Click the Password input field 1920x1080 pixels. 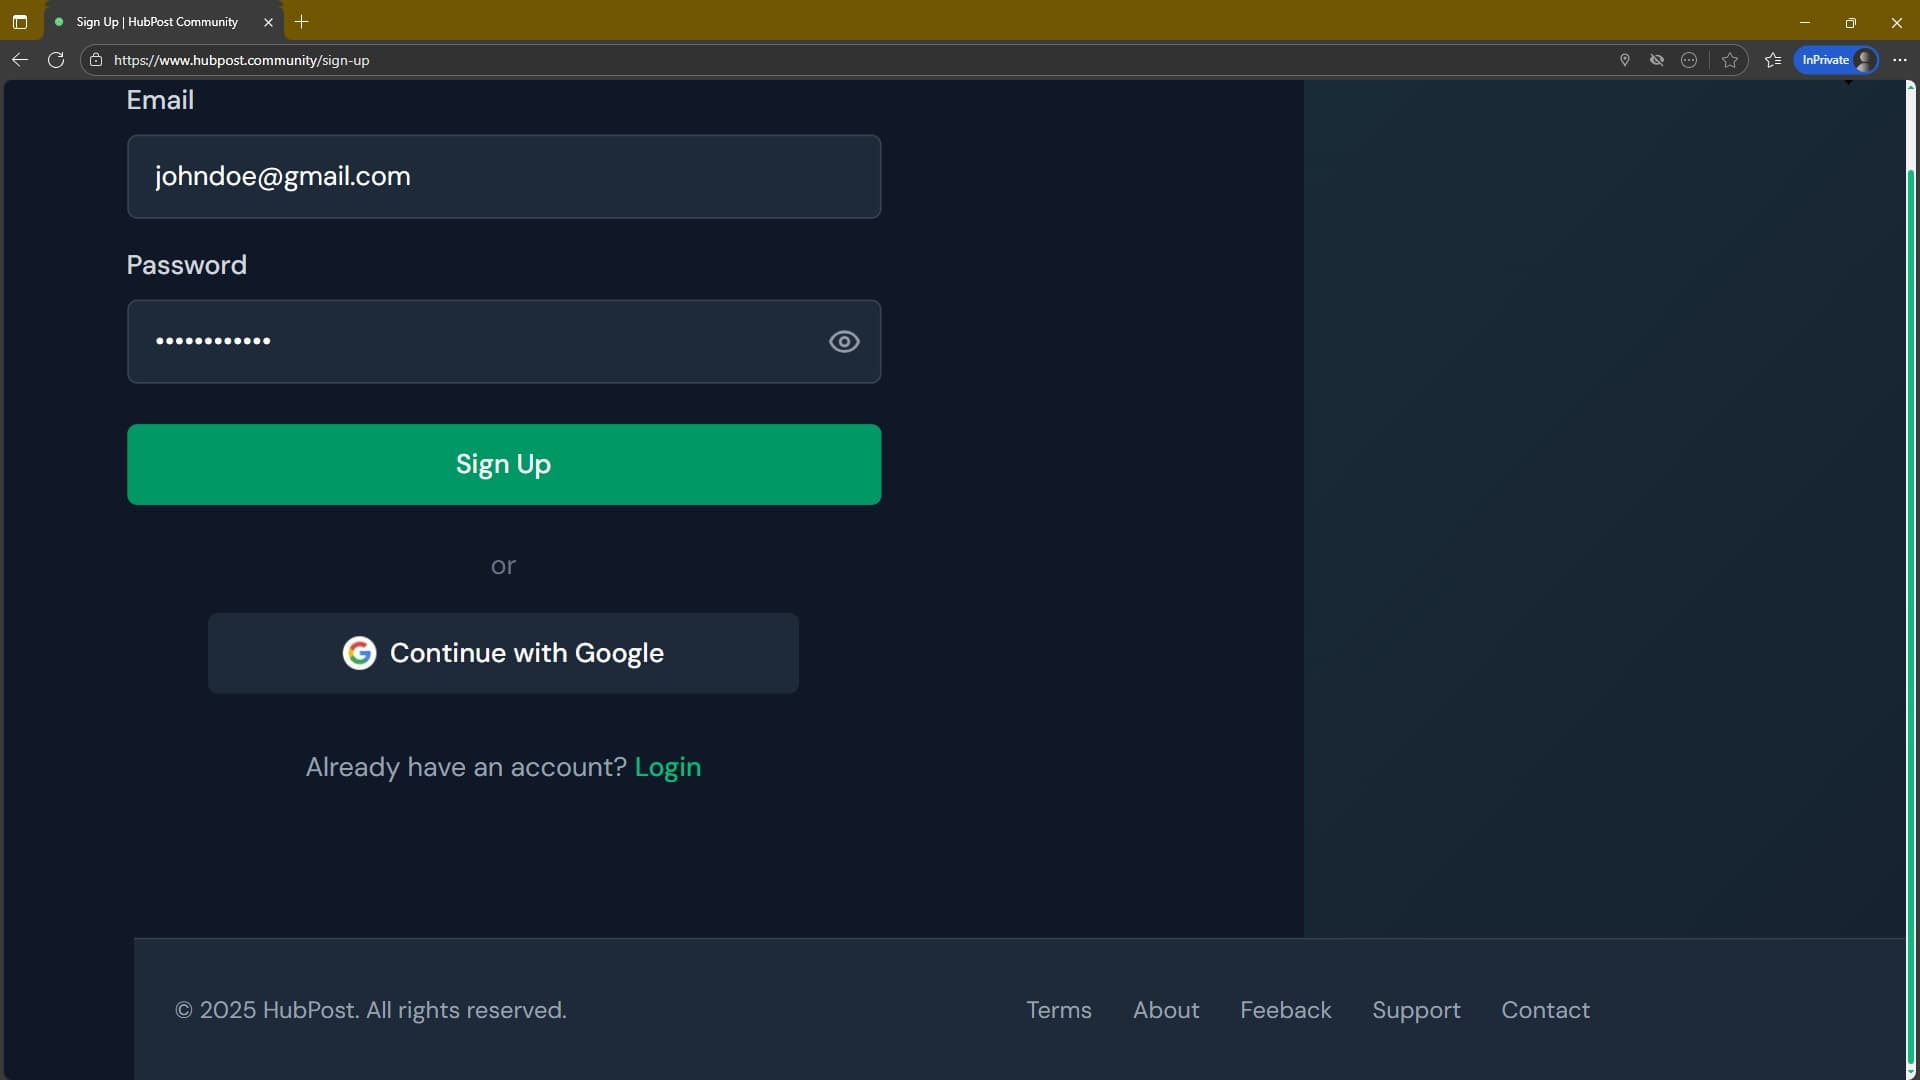(x=504, y=342)
